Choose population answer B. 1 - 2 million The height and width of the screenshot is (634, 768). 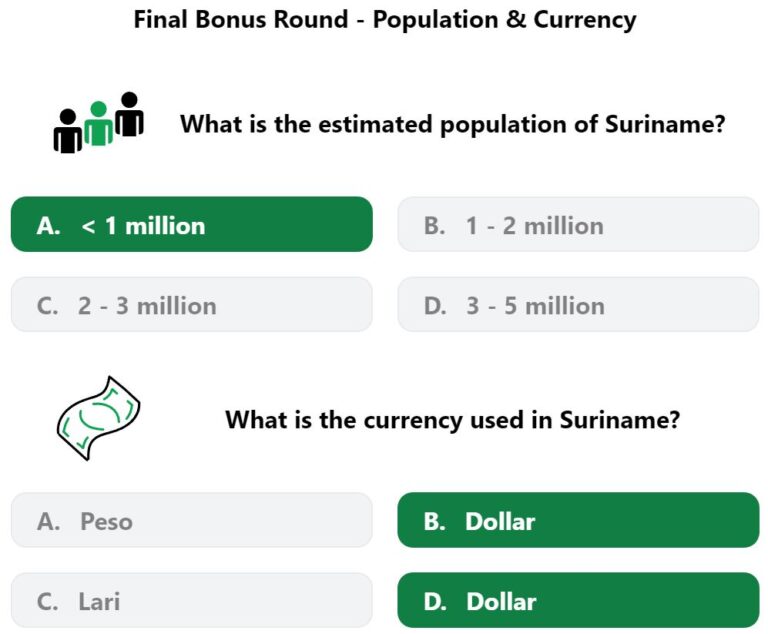tap(578, 224)
